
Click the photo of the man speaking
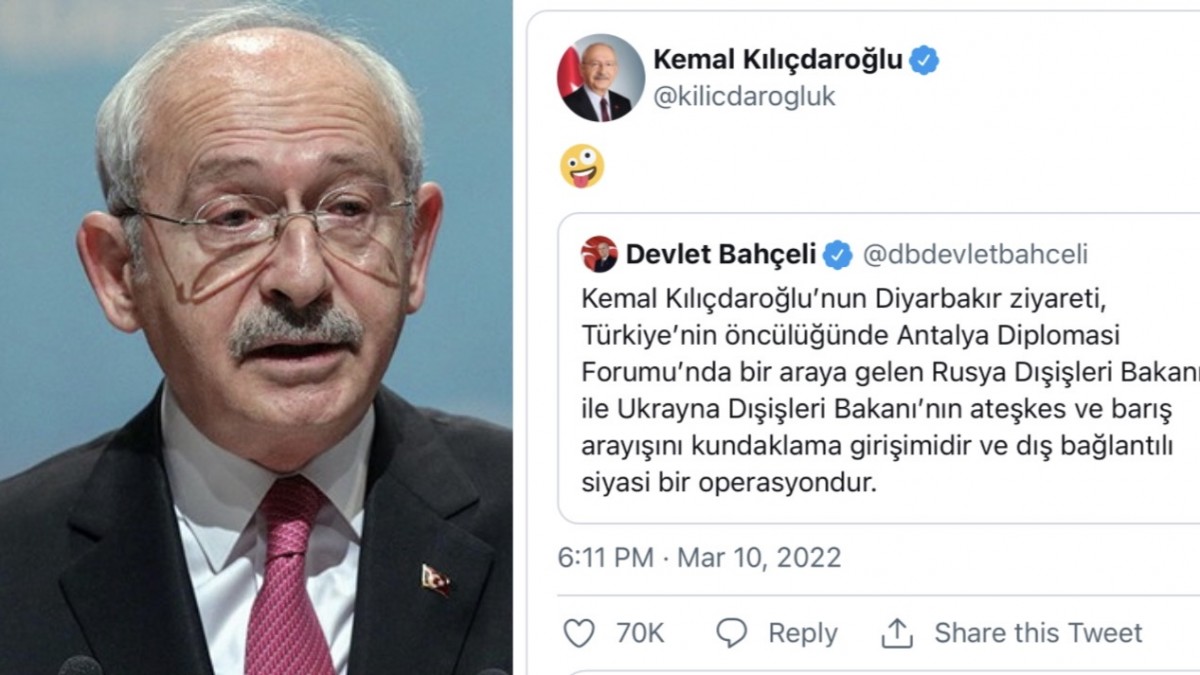(x=256, y=337)
